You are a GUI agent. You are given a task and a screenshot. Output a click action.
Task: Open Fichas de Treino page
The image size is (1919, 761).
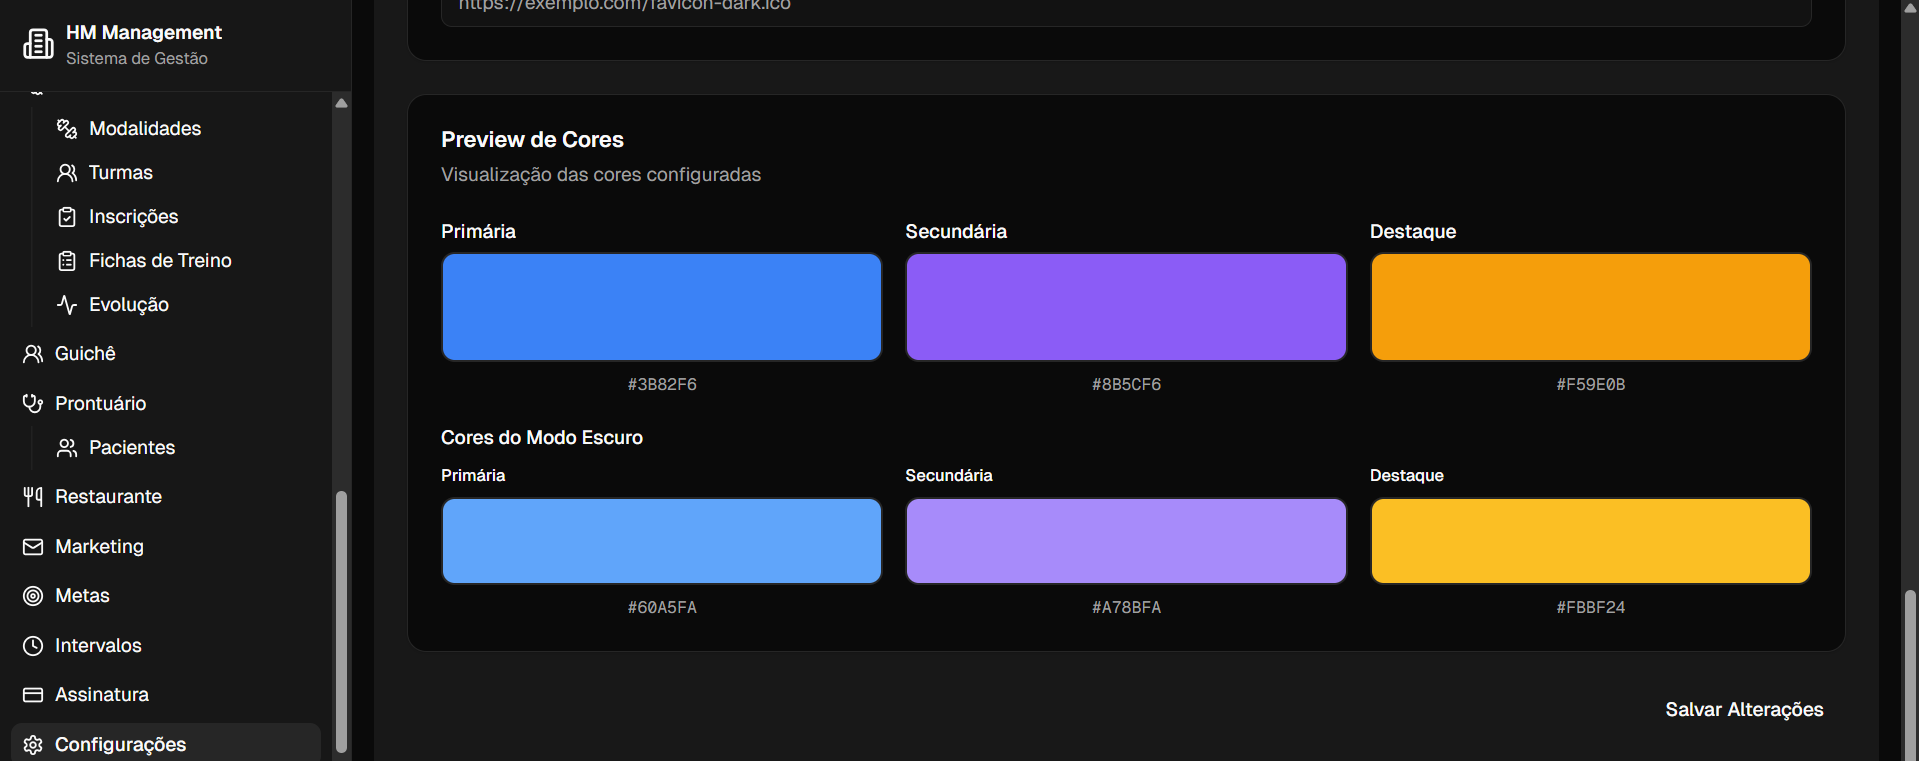point(160,261)
